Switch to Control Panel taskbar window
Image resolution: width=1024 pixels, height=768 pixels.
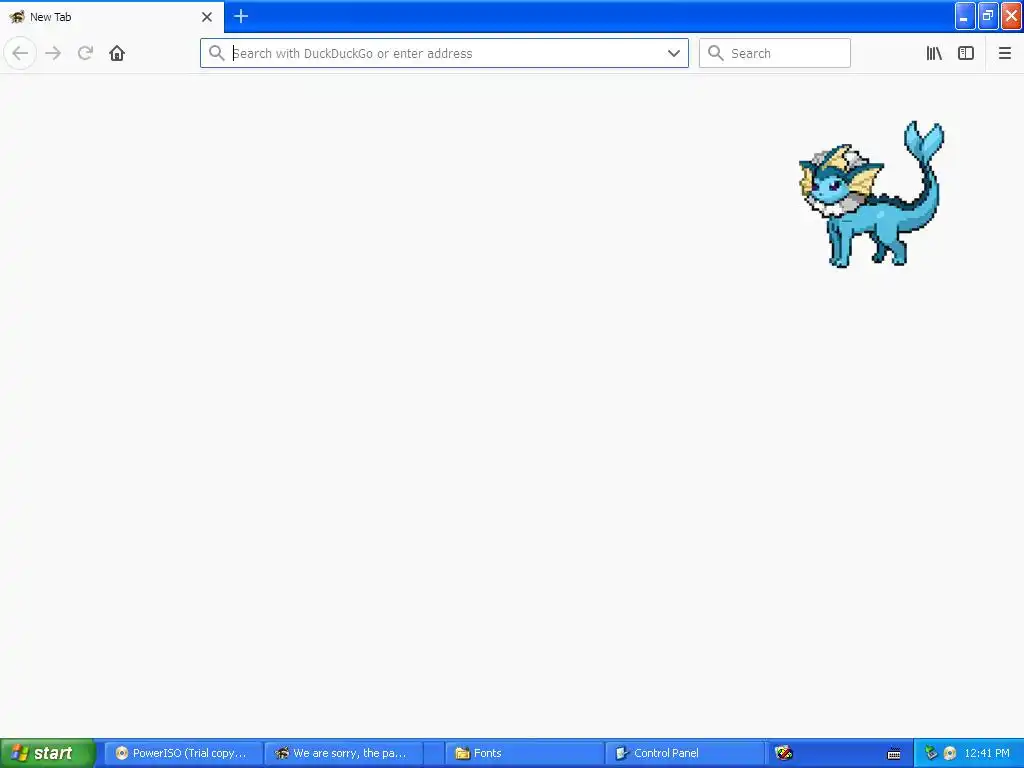[684, 753]
